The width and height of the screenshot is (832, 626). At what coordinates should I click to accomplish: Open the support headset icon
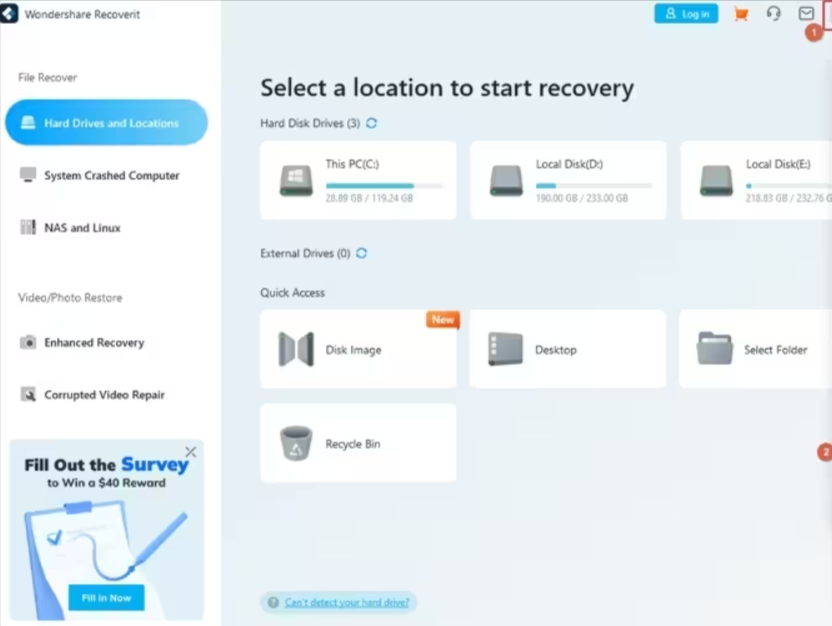point(774,13)
